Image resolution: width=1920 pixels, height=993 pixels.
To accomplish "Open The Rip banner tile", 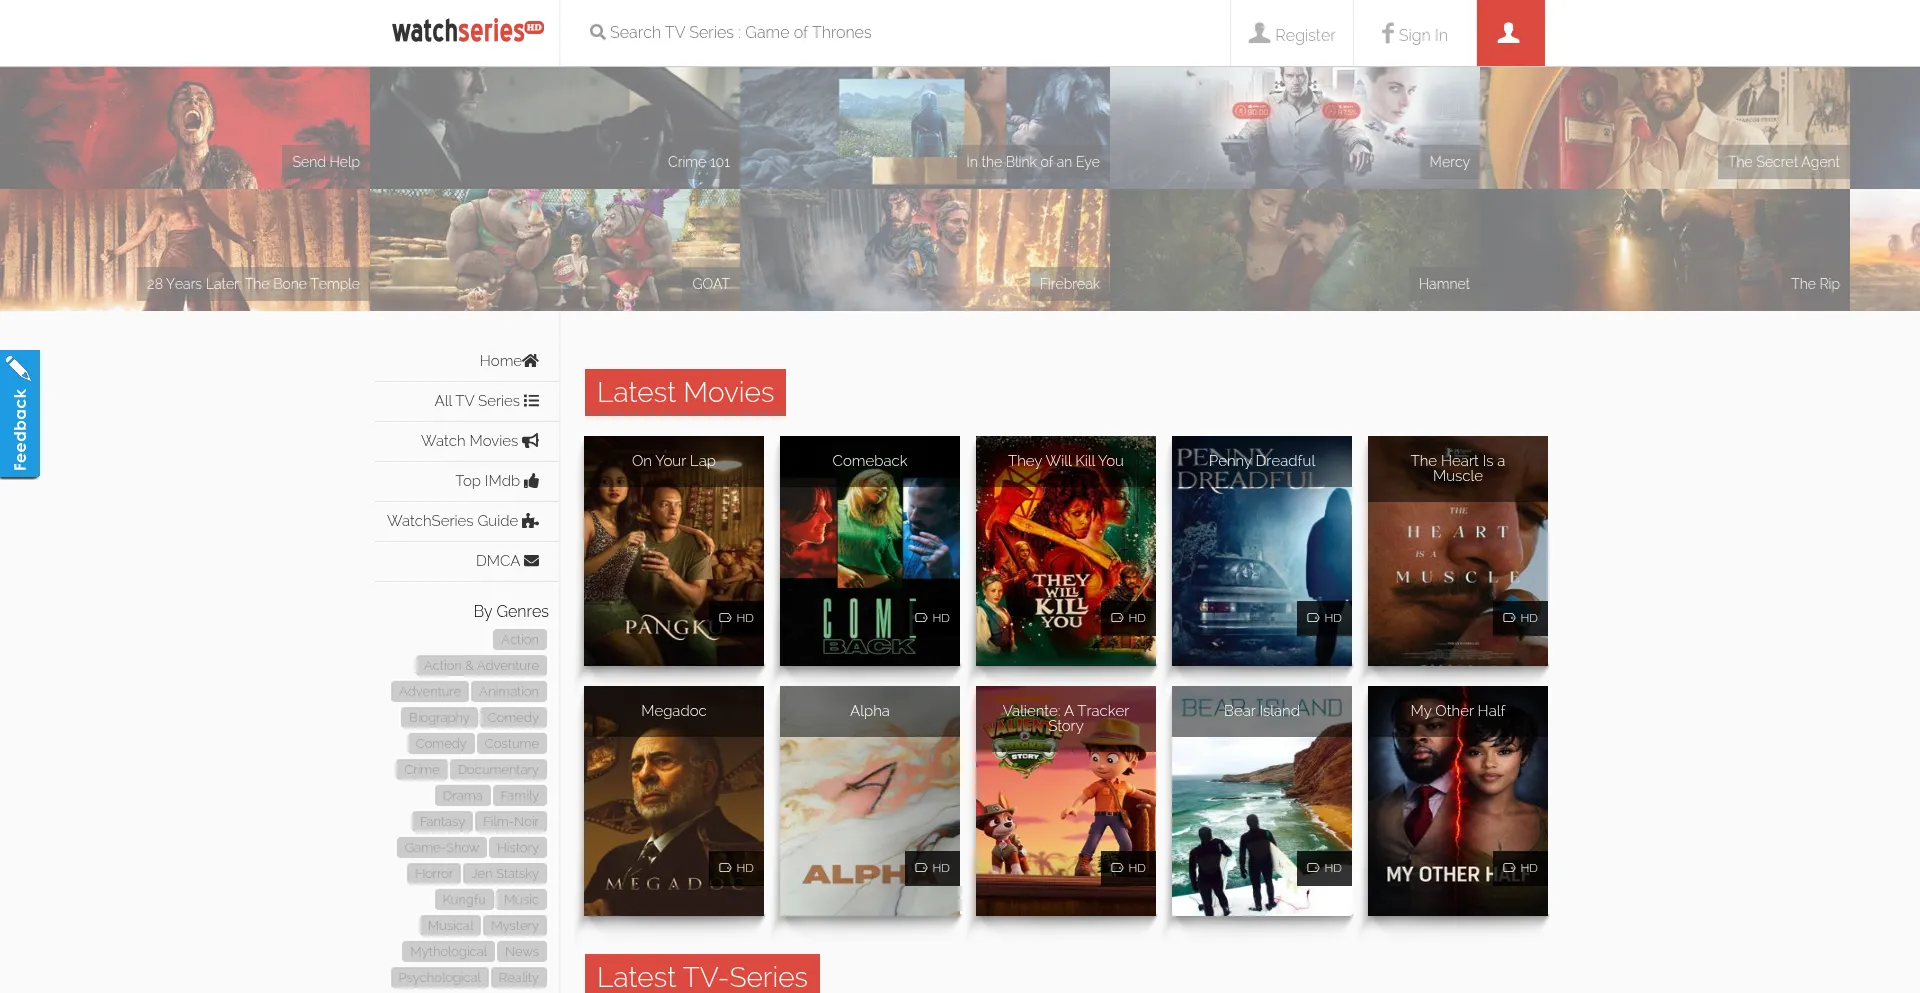I will coord(1665,250).
